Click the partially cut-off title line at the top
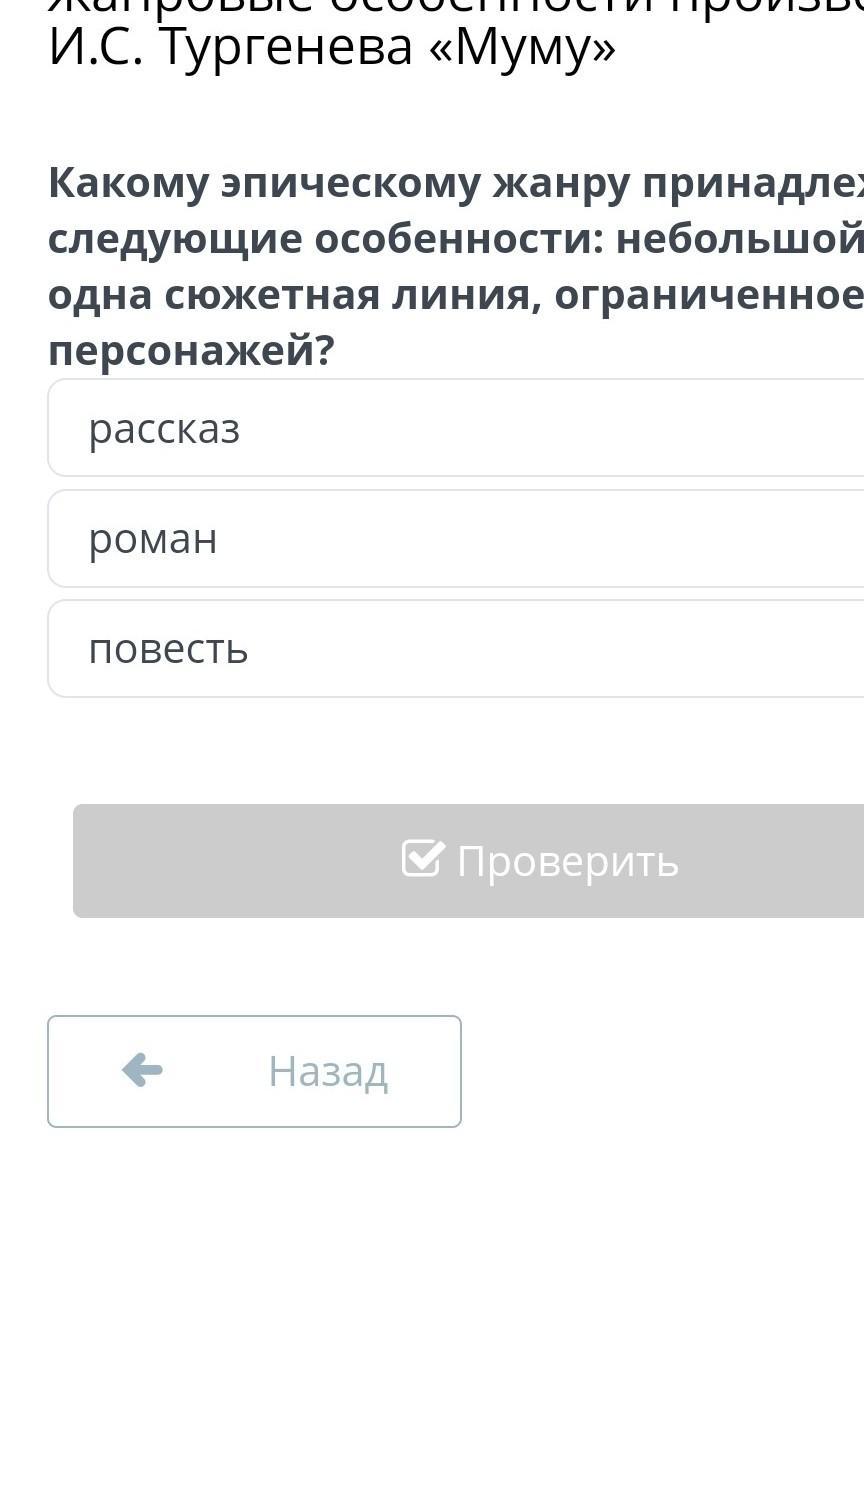This screenshot has width=864, height=1507. tap(456, 6)
